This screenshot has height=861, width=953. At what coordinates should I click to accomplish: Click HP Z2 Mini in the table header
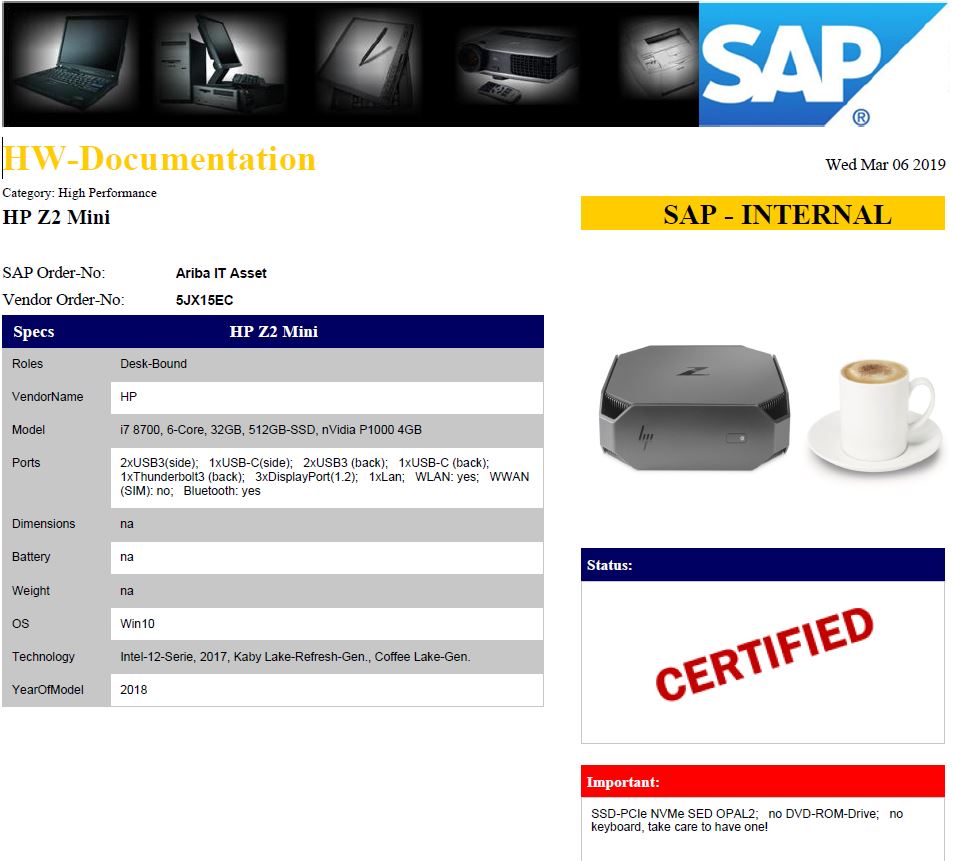[x=274, y=332]
